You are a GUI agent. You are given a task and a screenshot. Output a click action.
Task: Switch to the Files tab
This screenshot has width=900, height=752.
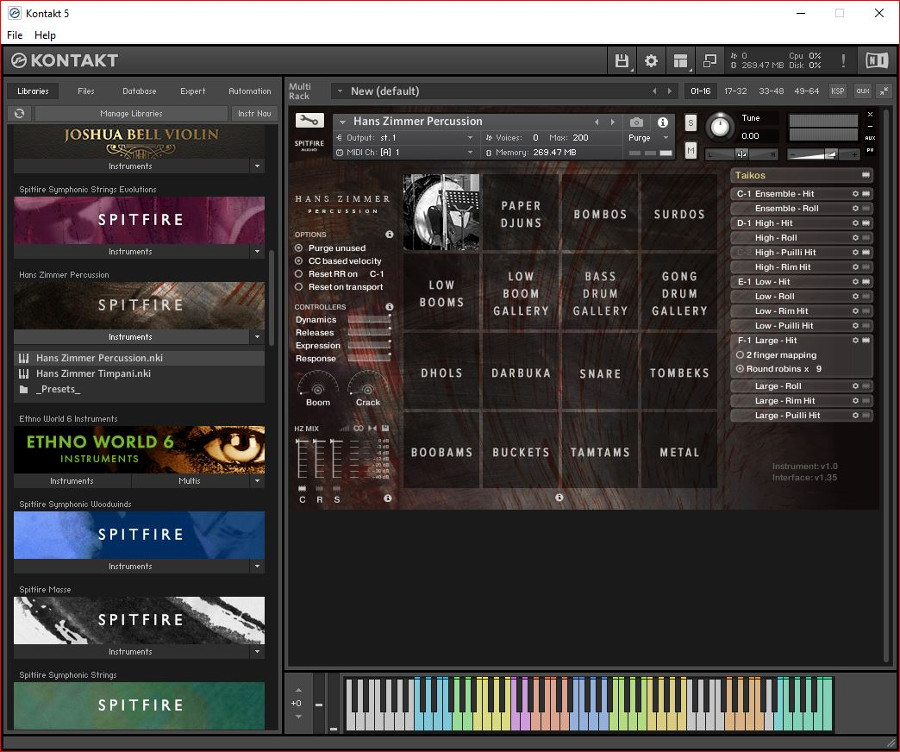click(86, 91)
